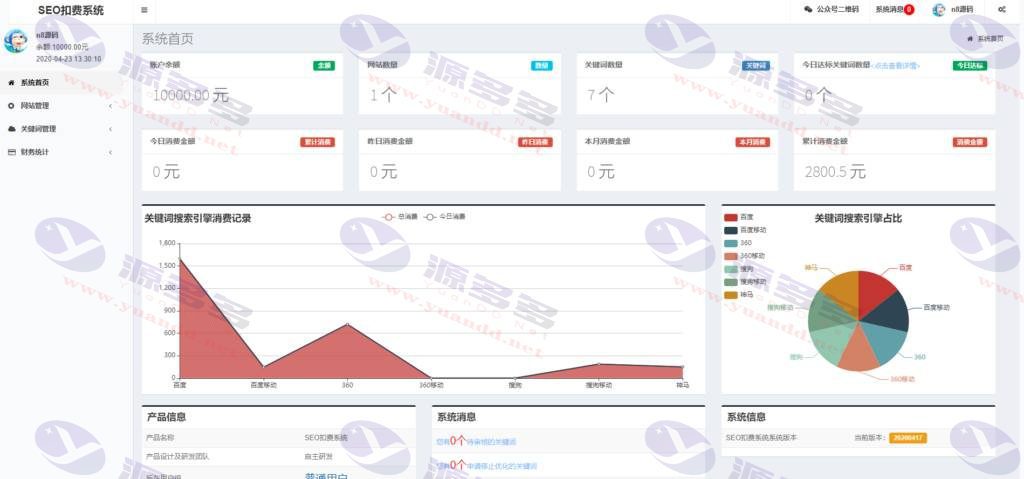
Task: Toggle 搜狗 in the pie chart legend
Action: pos(739,269)
